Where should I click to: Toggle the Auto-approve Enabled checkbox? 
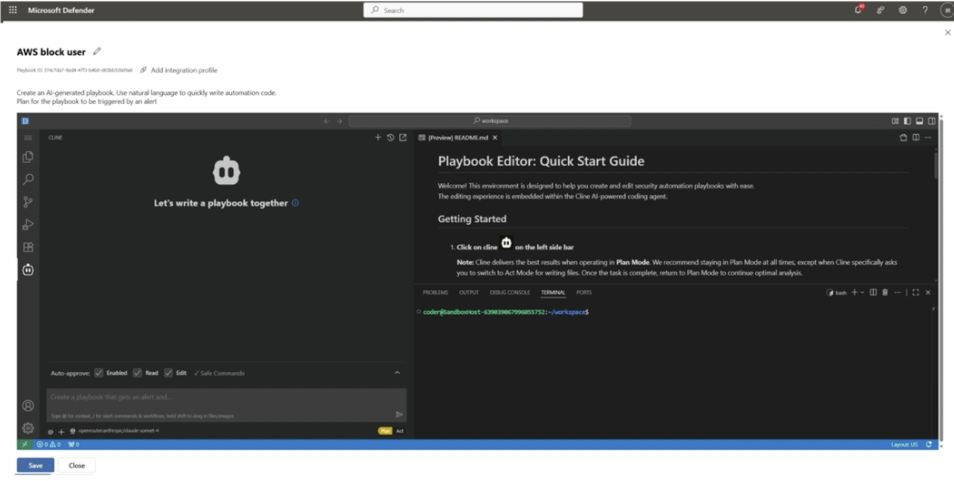pos(99,373)
